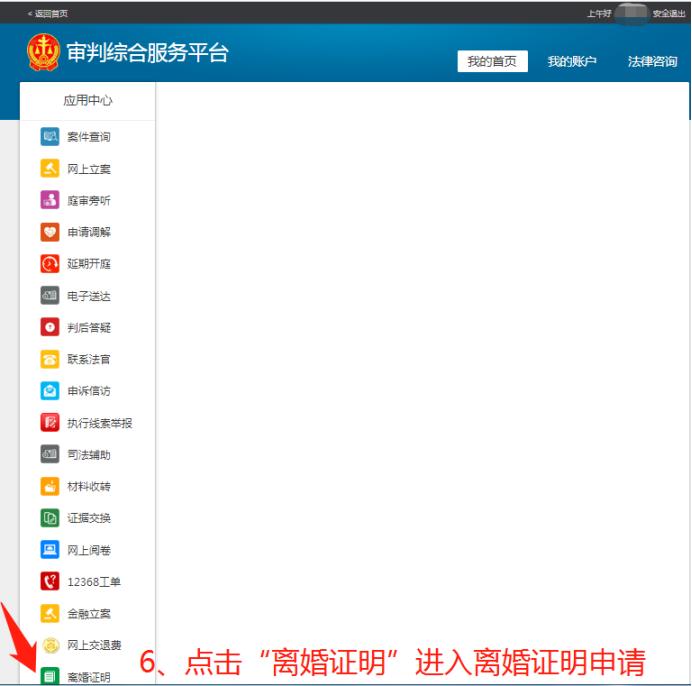Open the 案件查询 text link
Image resolution: width=692 pixels, height=686 pixels.
[x=89, y=137]
